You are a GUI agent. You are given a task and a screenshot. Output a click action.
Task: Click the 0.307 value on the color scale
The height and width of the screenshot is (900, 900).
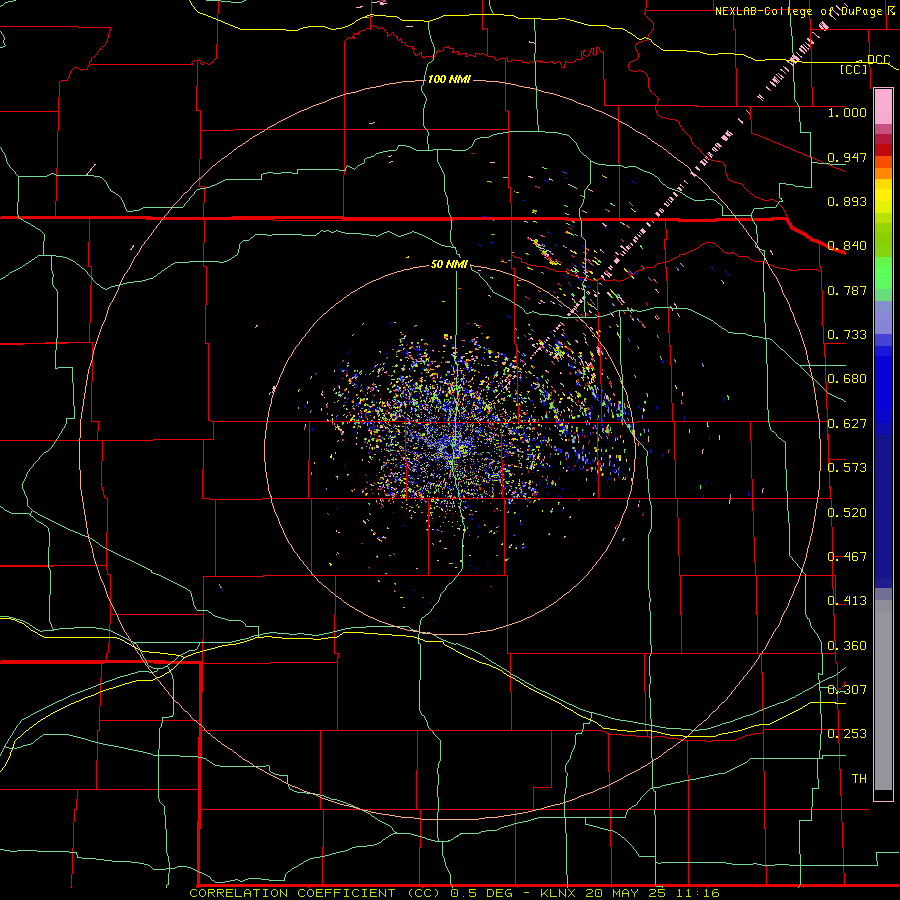(x=847, y=690)
